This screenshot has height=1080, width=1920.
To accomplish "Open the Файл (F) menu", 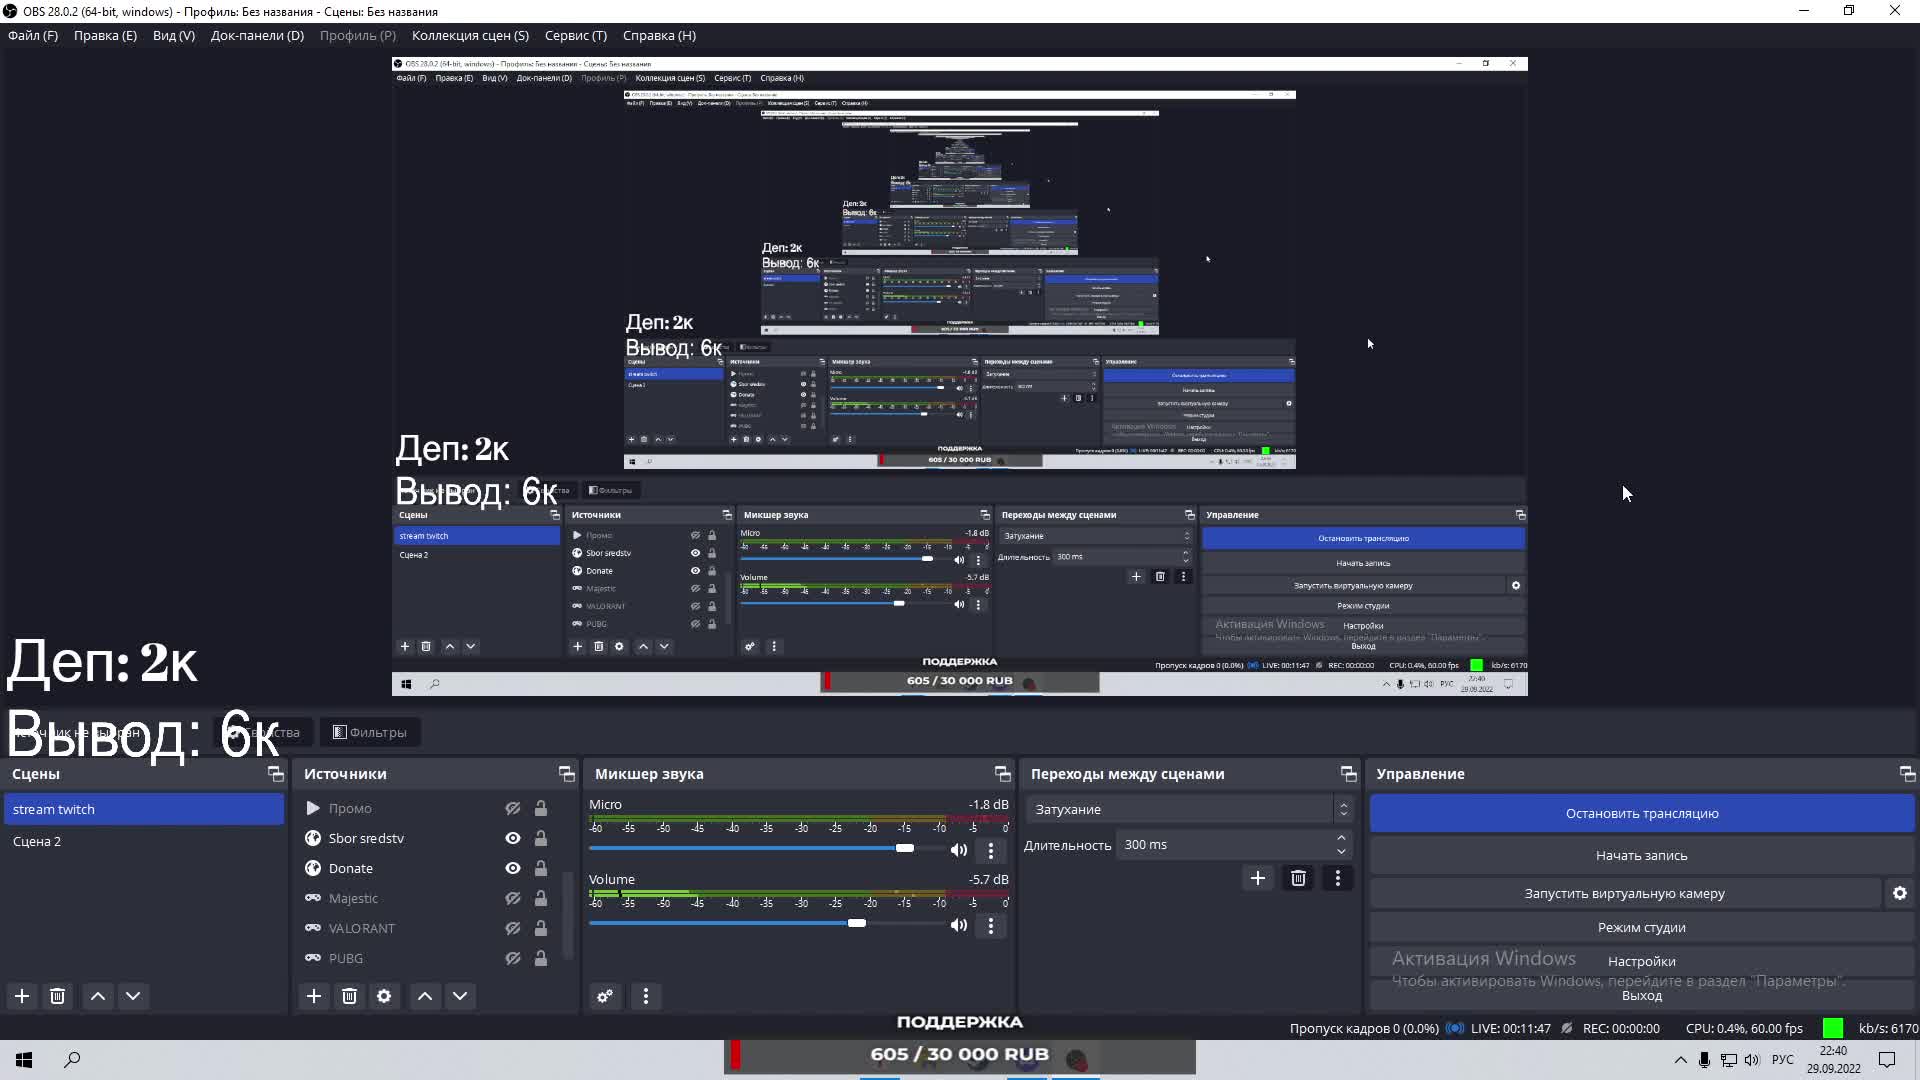I will (x=33, y=35).
